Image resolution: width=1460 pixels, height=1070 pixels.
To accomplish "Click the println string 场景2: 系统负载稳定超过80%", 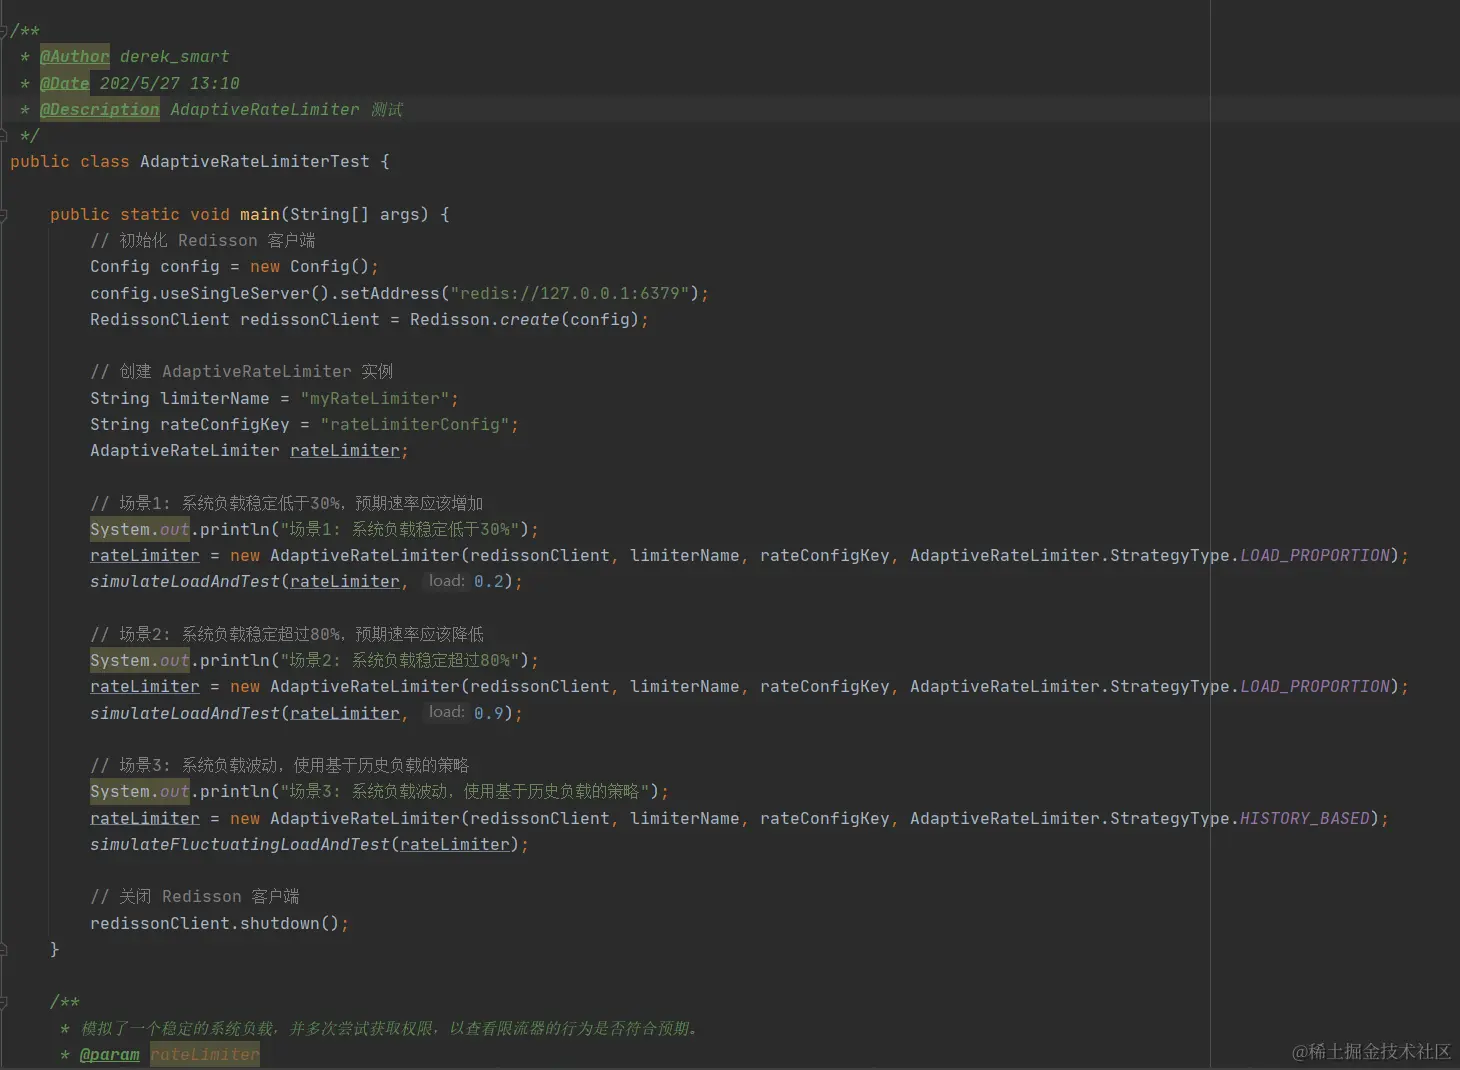I will pos(400,660).
